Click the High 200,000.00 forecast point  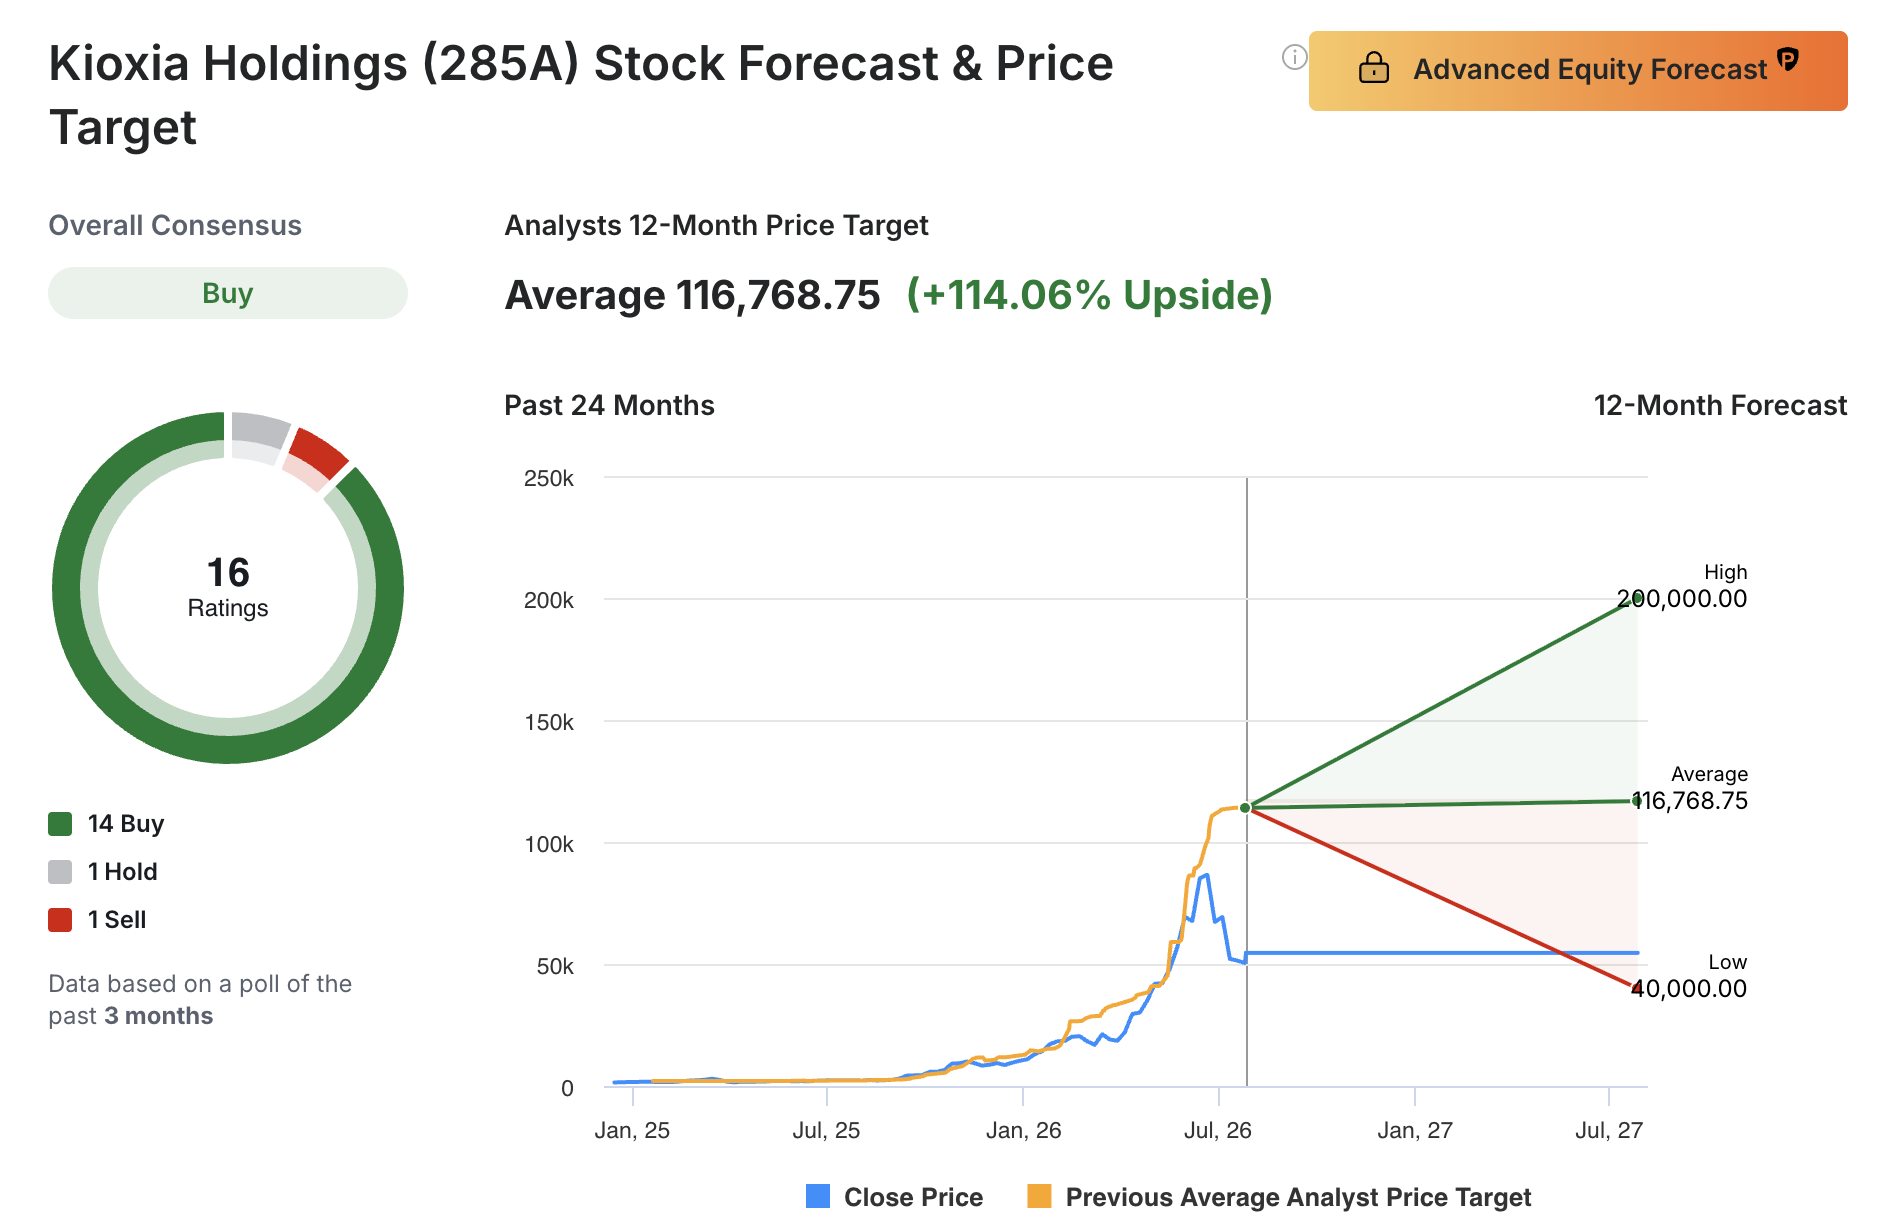point(1637,599)
